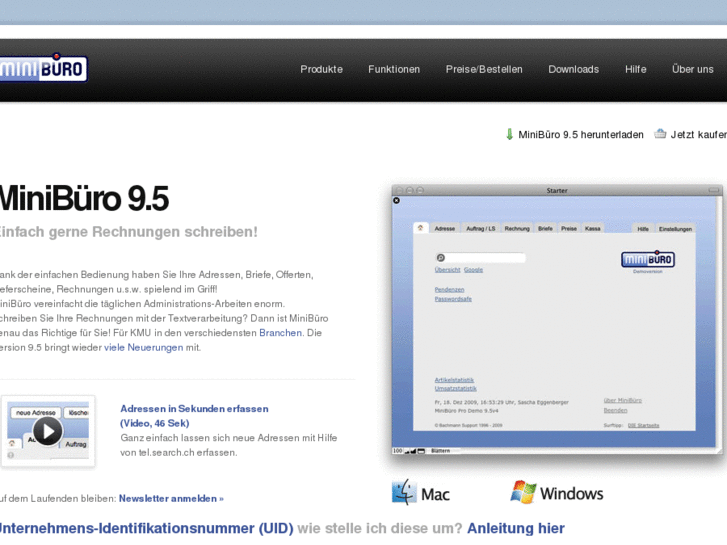Click the Blättern status bar control

(440, 450)
